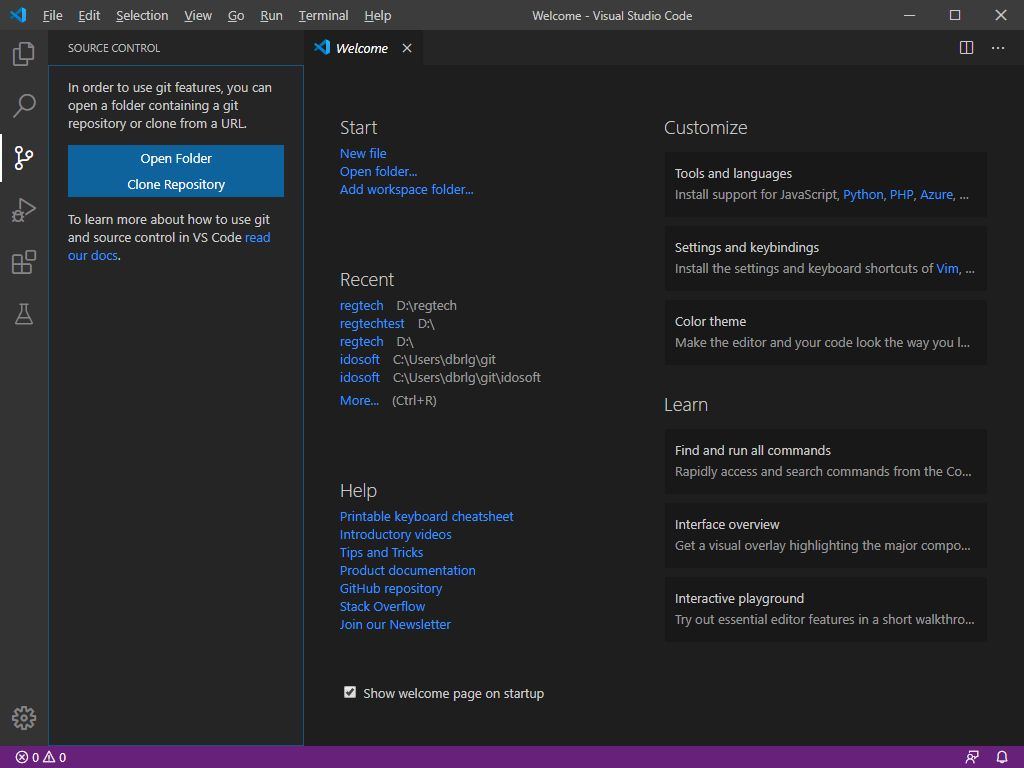Open the Interactive playground card
The image size is (1024, 768).
825,609
